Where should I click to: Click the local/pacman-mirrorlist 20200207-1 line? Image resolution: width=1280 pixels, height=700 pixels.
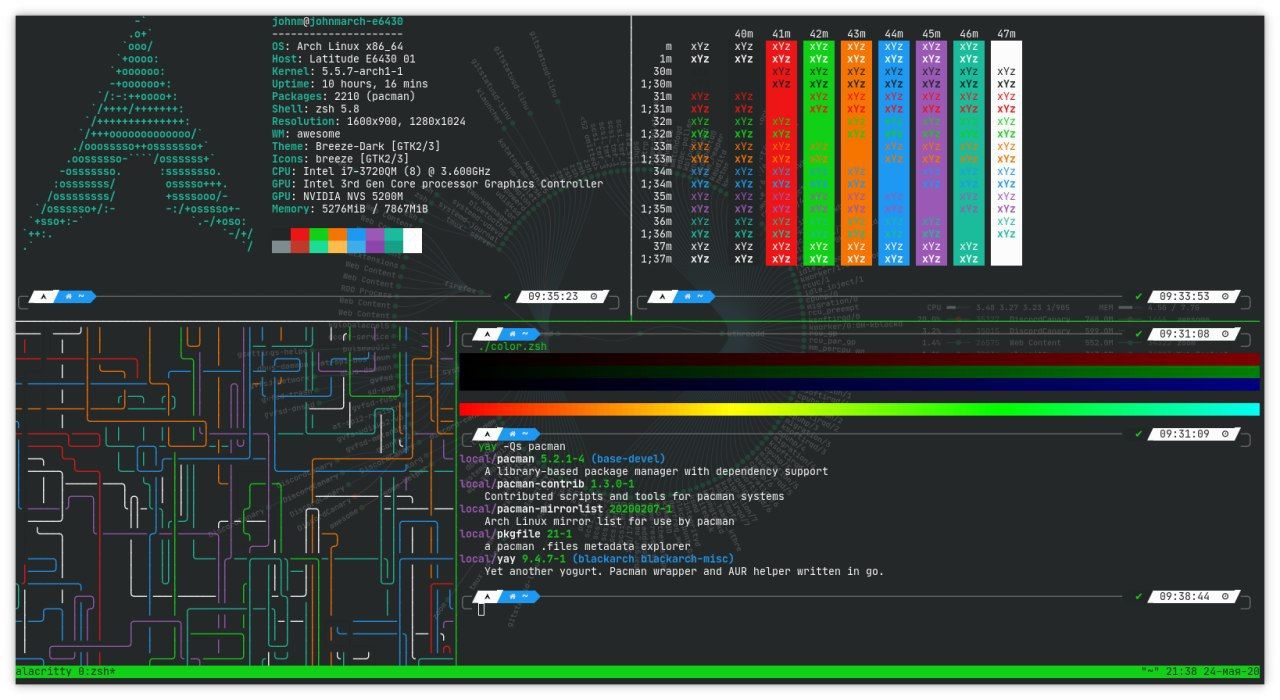click(566, 509)
